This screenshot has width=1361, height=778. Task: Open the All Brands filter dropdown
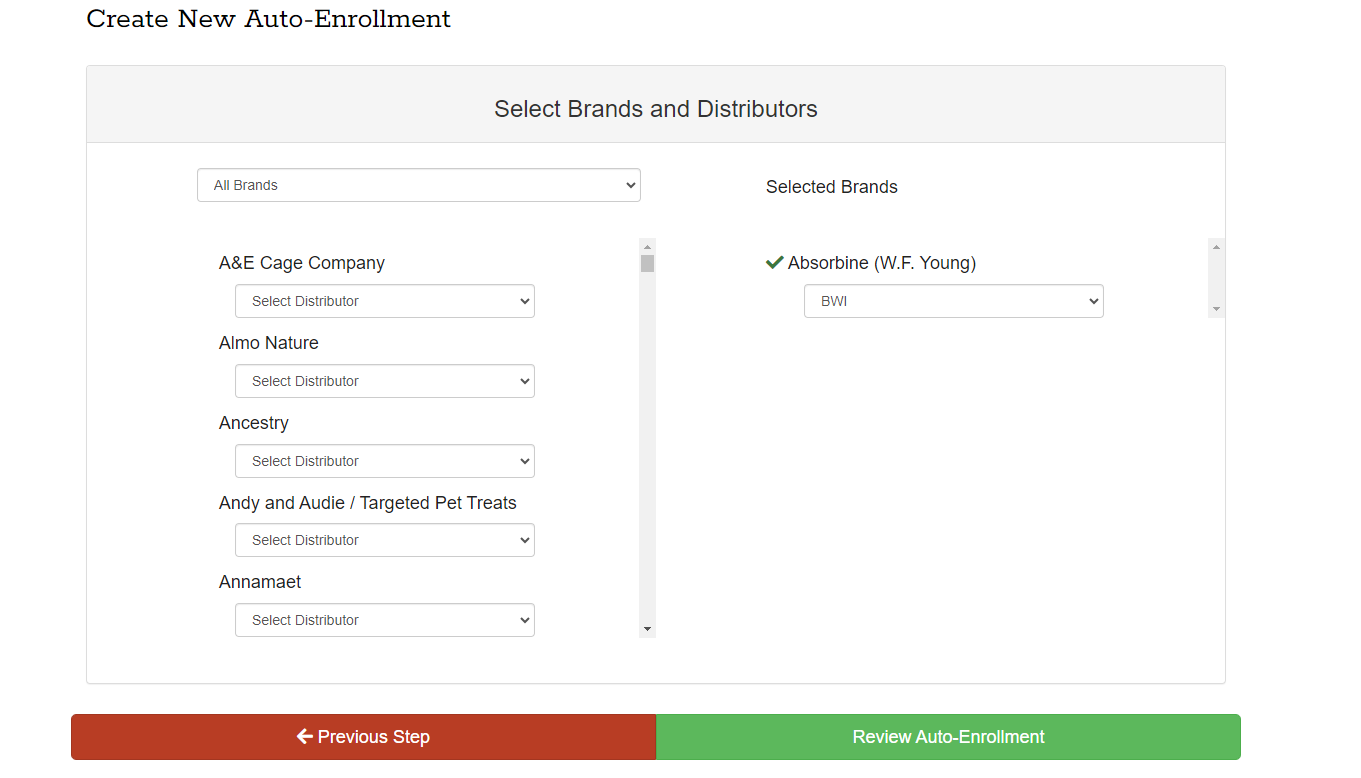[x=418, y=185]
